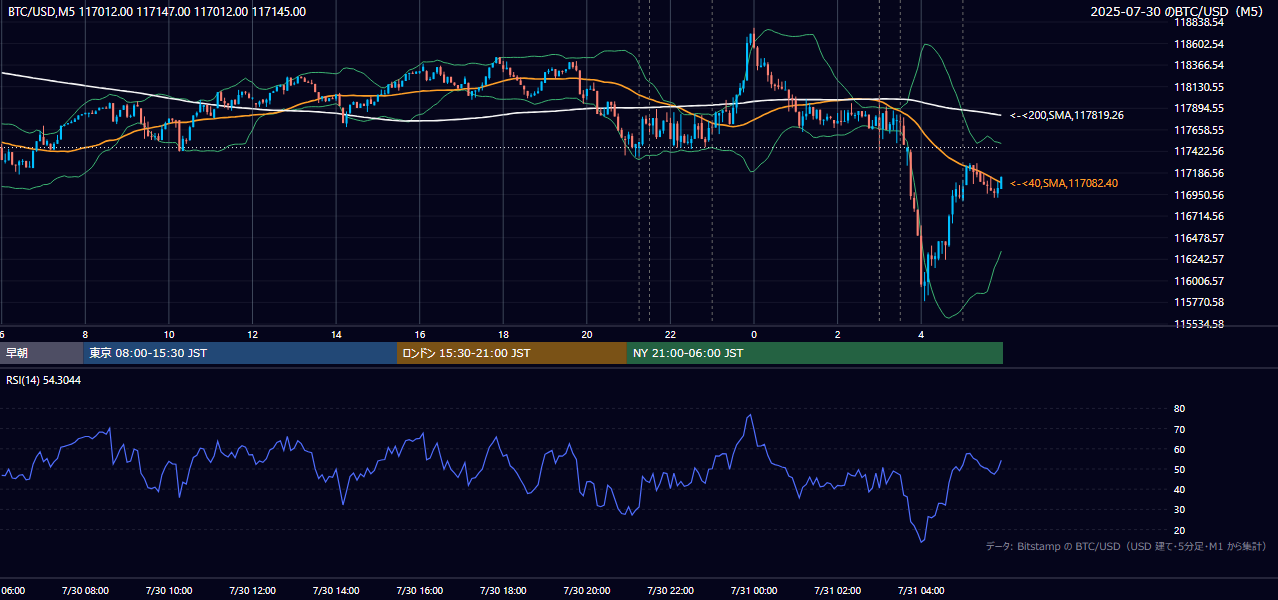Click the 7/30 12:00 date label

click(252, 591)
